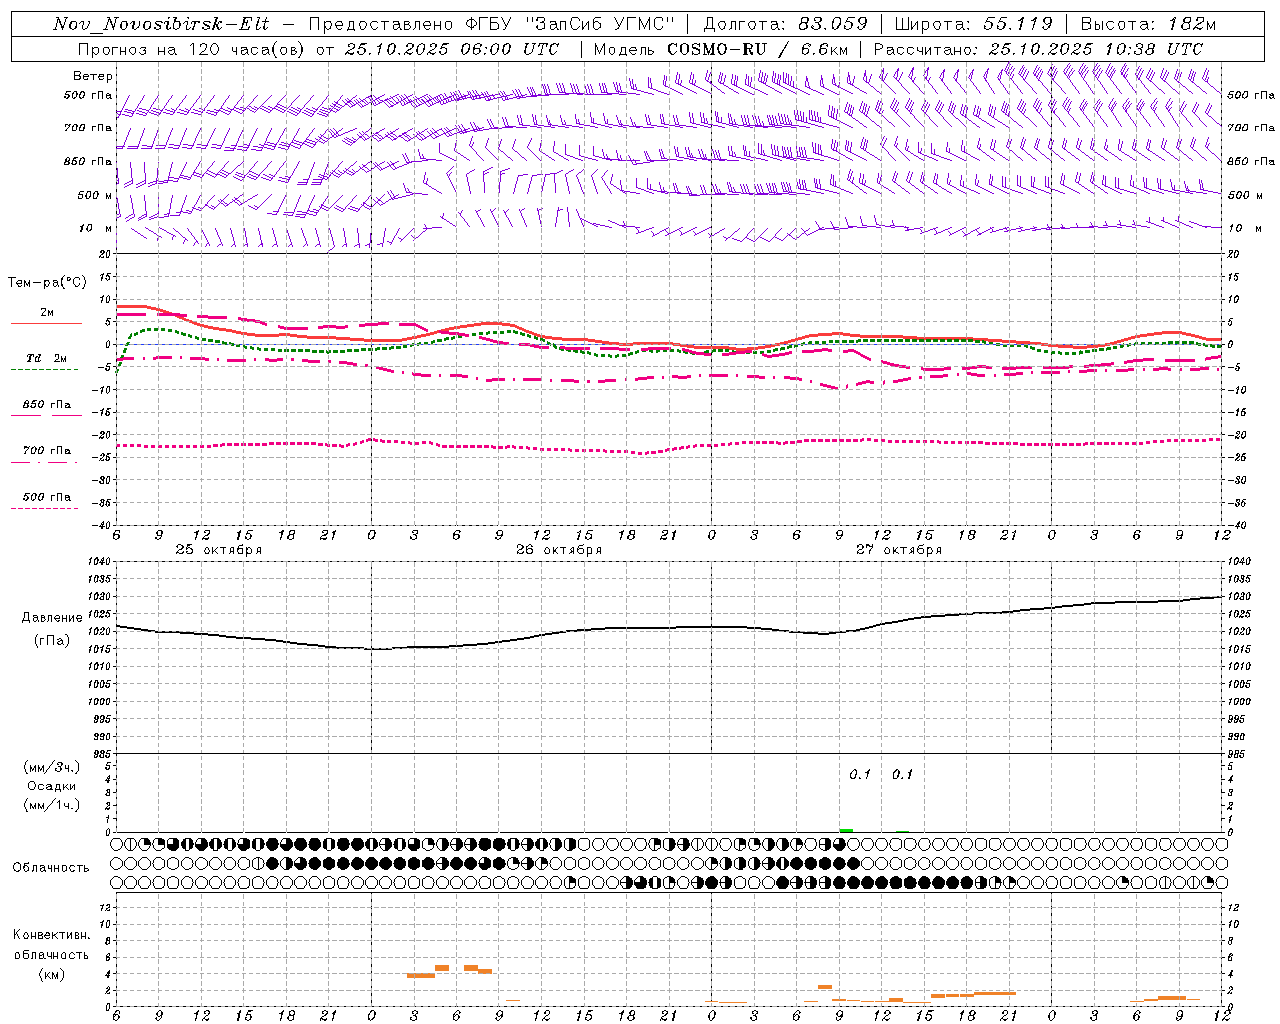Click the Тем-ра(°C) axis label
This screenshot has width=1280, height=1024.
coord(47,283)
